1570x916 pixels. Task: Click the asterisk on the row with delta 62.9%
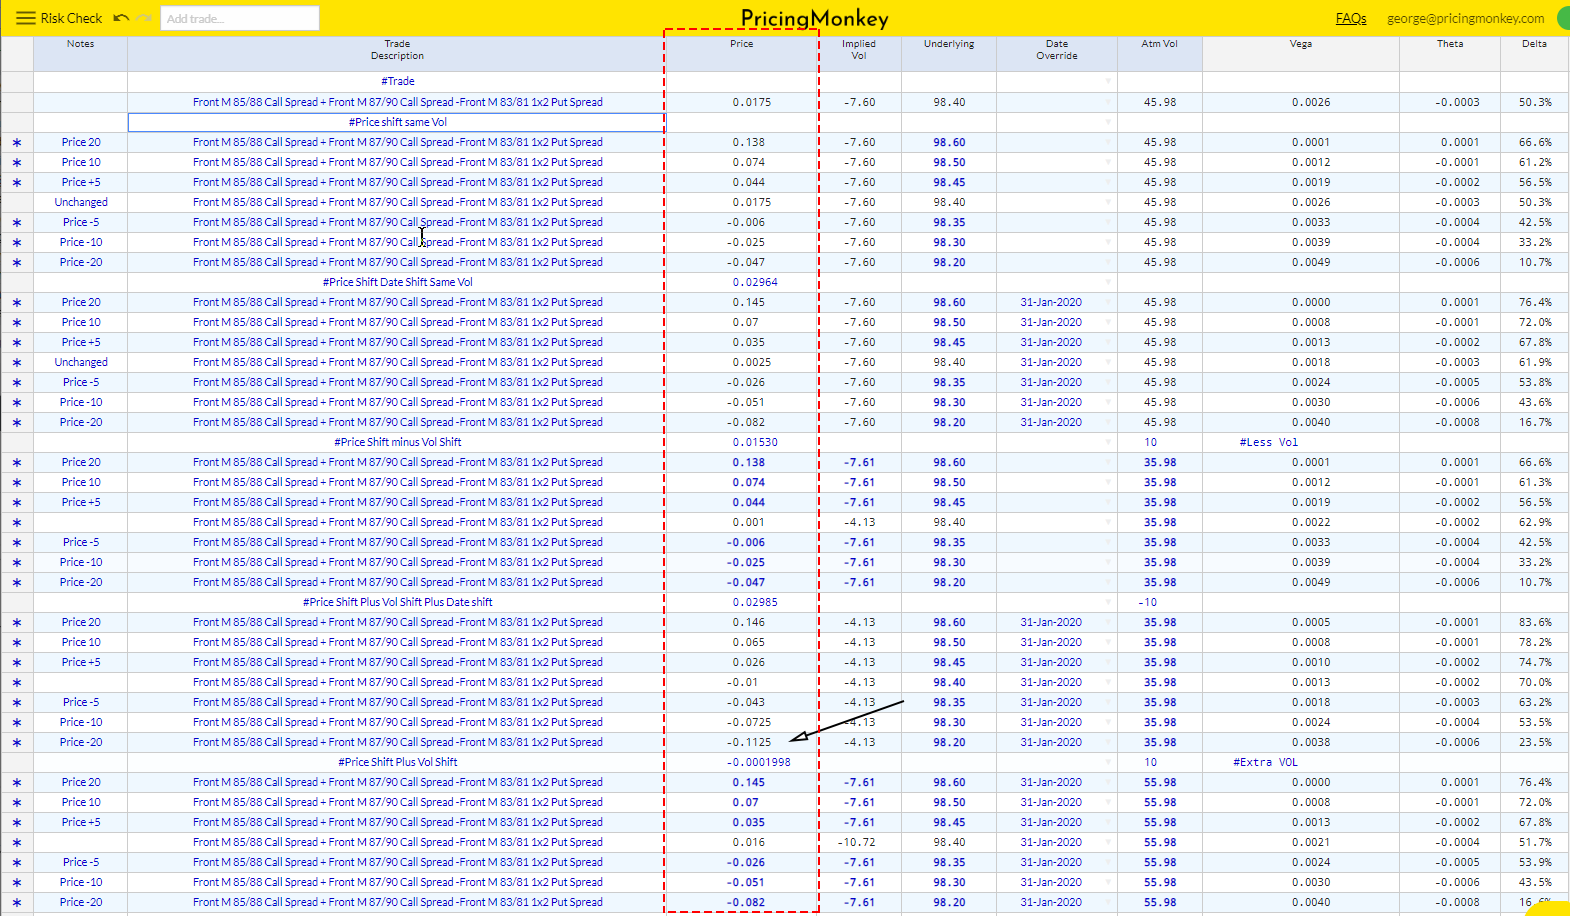[x=17, y=522]
